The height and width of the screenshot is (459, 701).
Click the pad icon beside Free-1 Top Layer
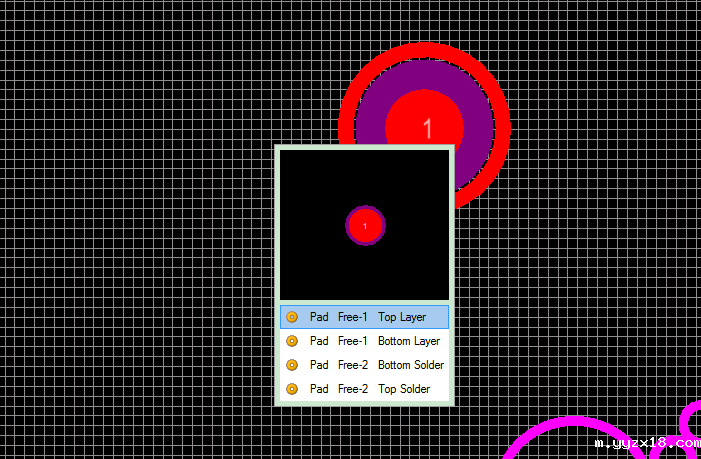[292, 317]
